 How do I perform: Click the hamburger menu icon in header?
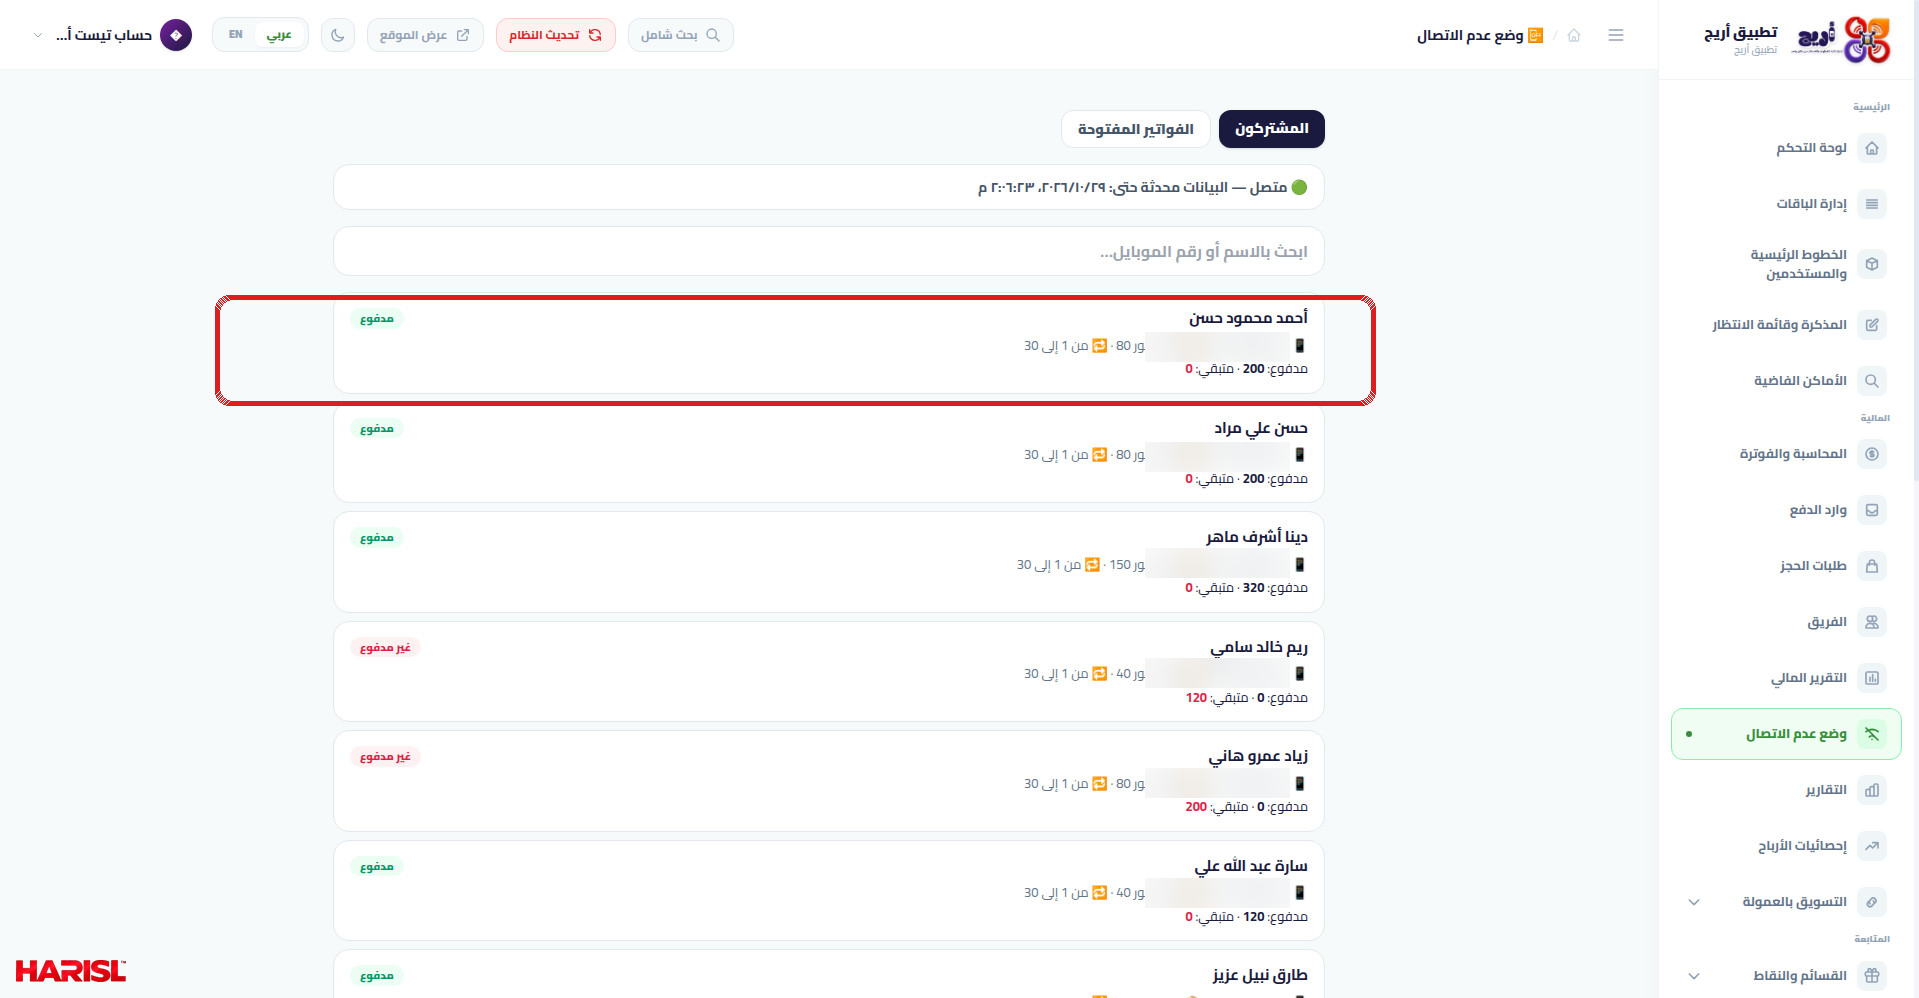[x=1616, y=35]
